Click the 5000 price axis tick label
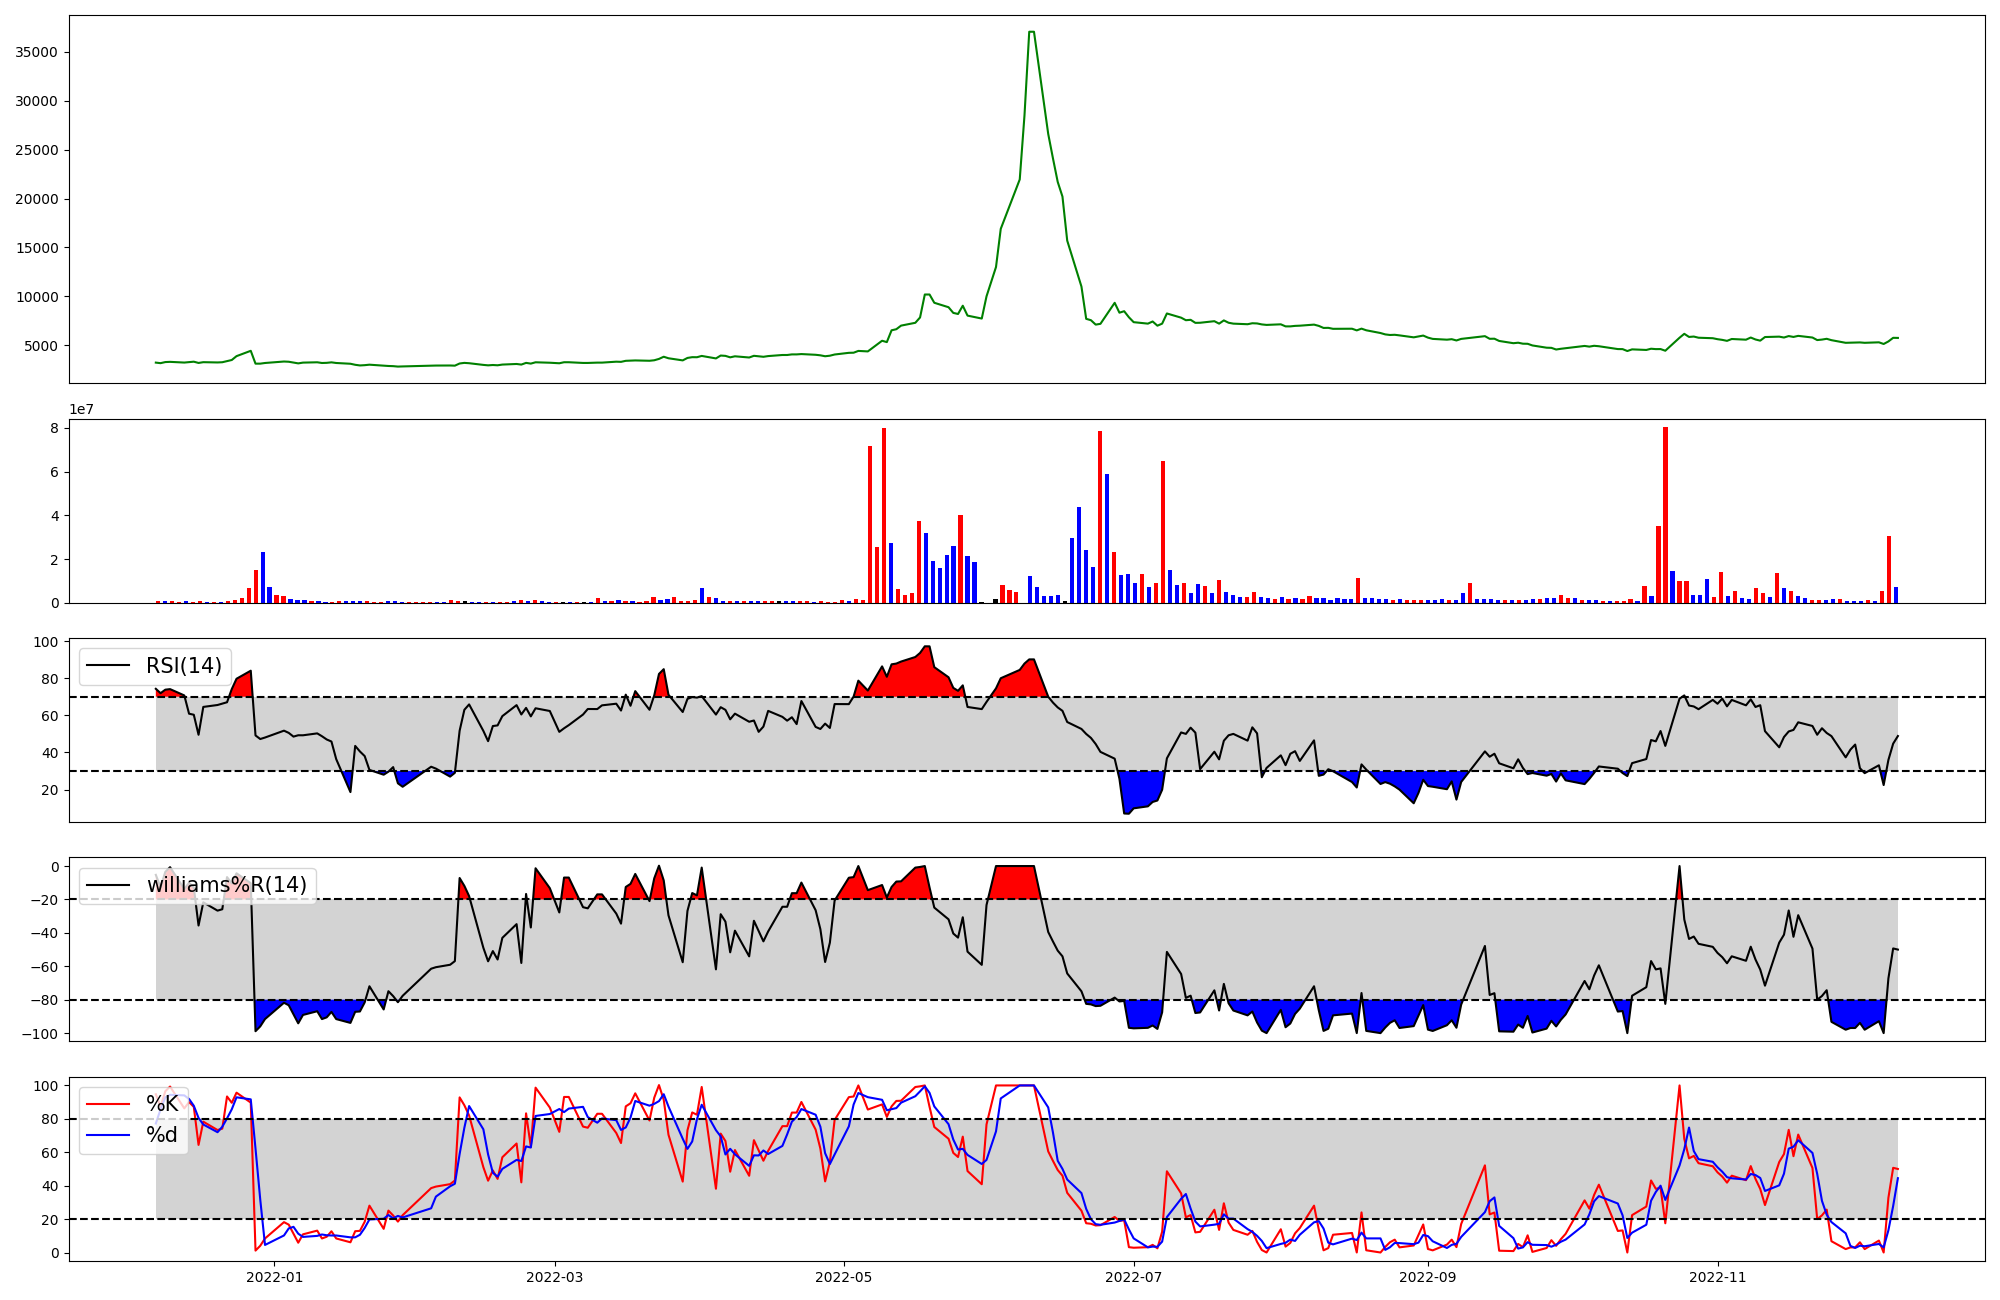 click(x=41, y=346)
